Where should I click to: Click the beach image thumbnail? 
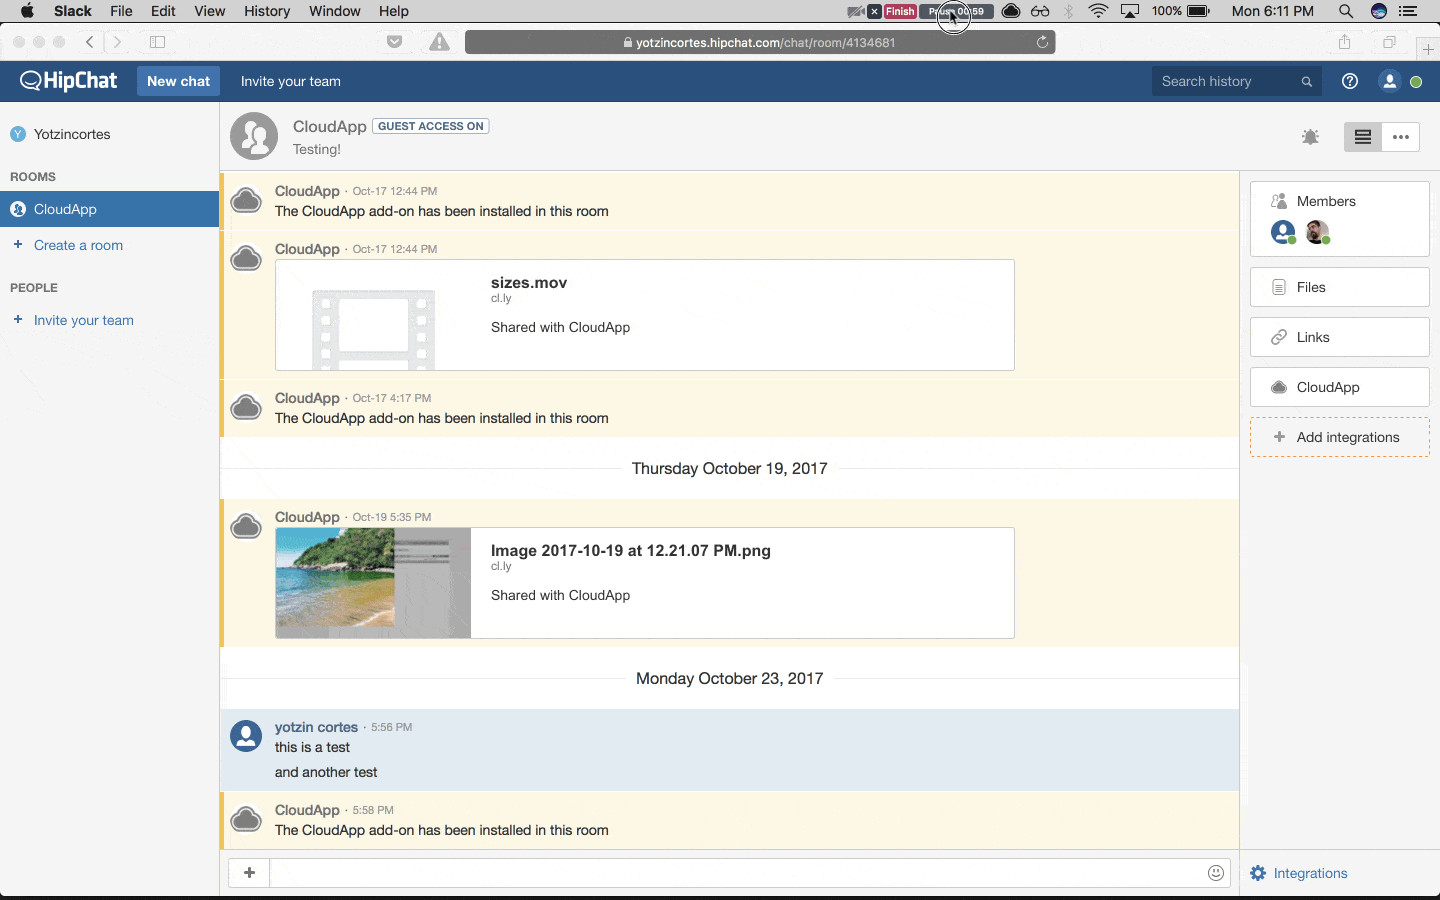[x=373, y=583]
